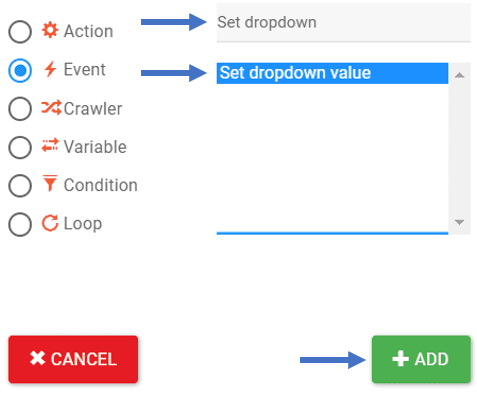This screenshot has height=397, width=477.
Task: Select the Crawler radio button
Action: [20, 109]
